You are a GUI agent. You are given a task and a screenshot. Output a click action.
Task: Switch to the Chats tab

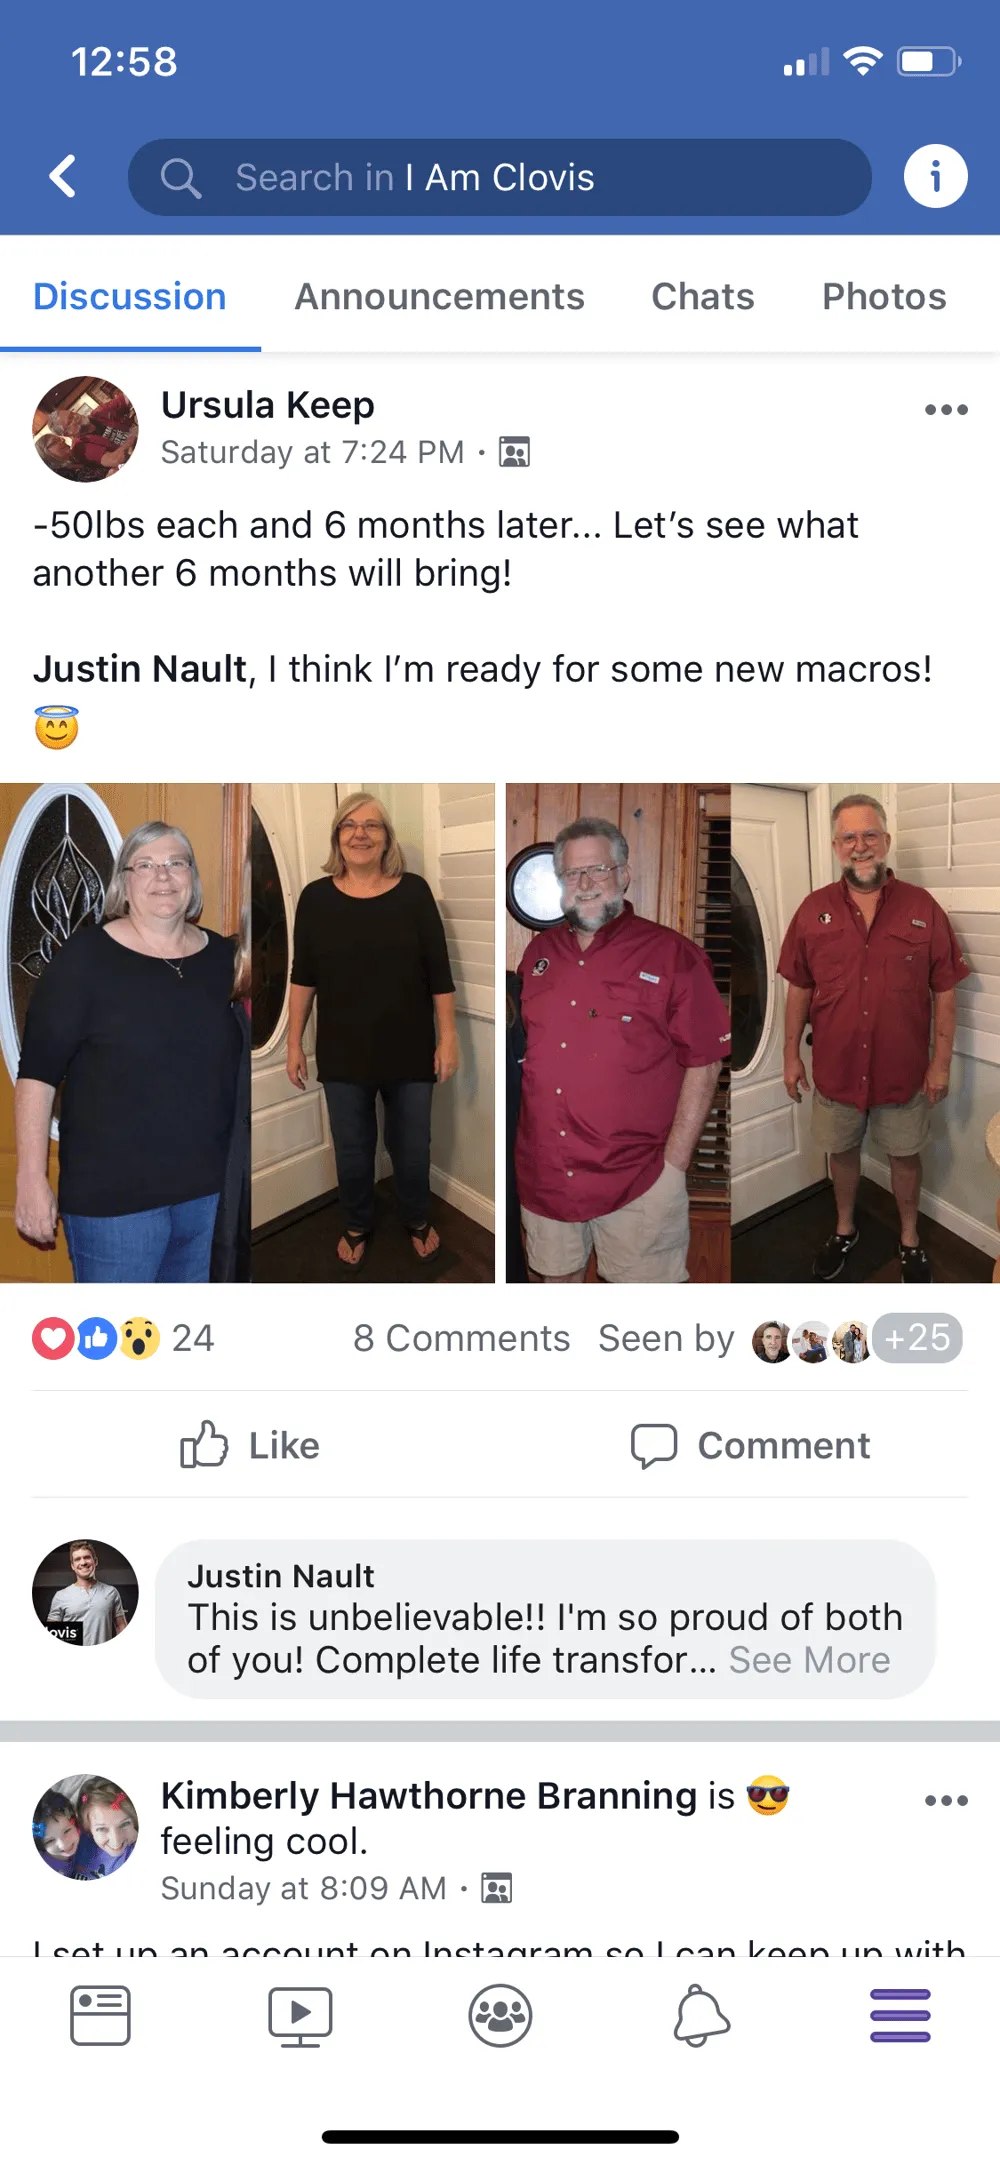pos(703,296)
